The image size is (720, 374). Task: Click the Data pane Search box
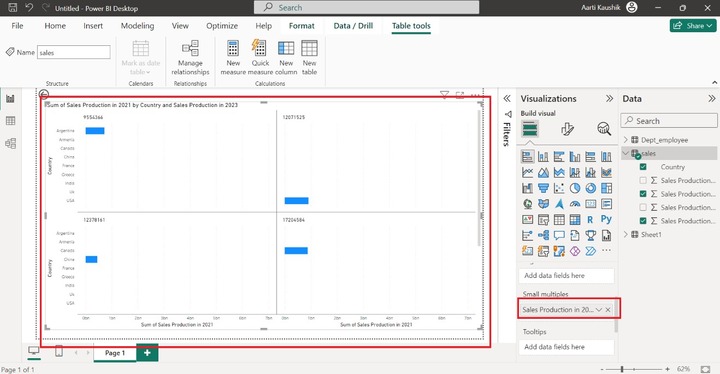point(669,121)
